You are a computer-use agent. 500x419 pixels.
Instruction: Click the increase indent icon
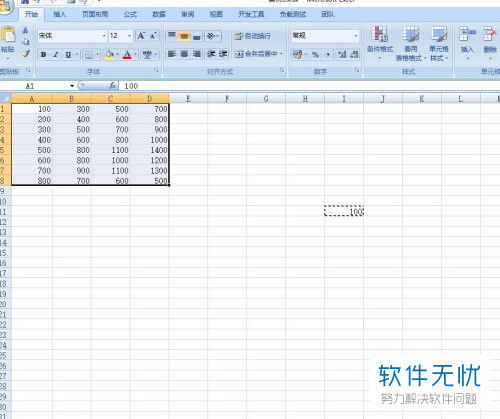click(x=223, y=54)
